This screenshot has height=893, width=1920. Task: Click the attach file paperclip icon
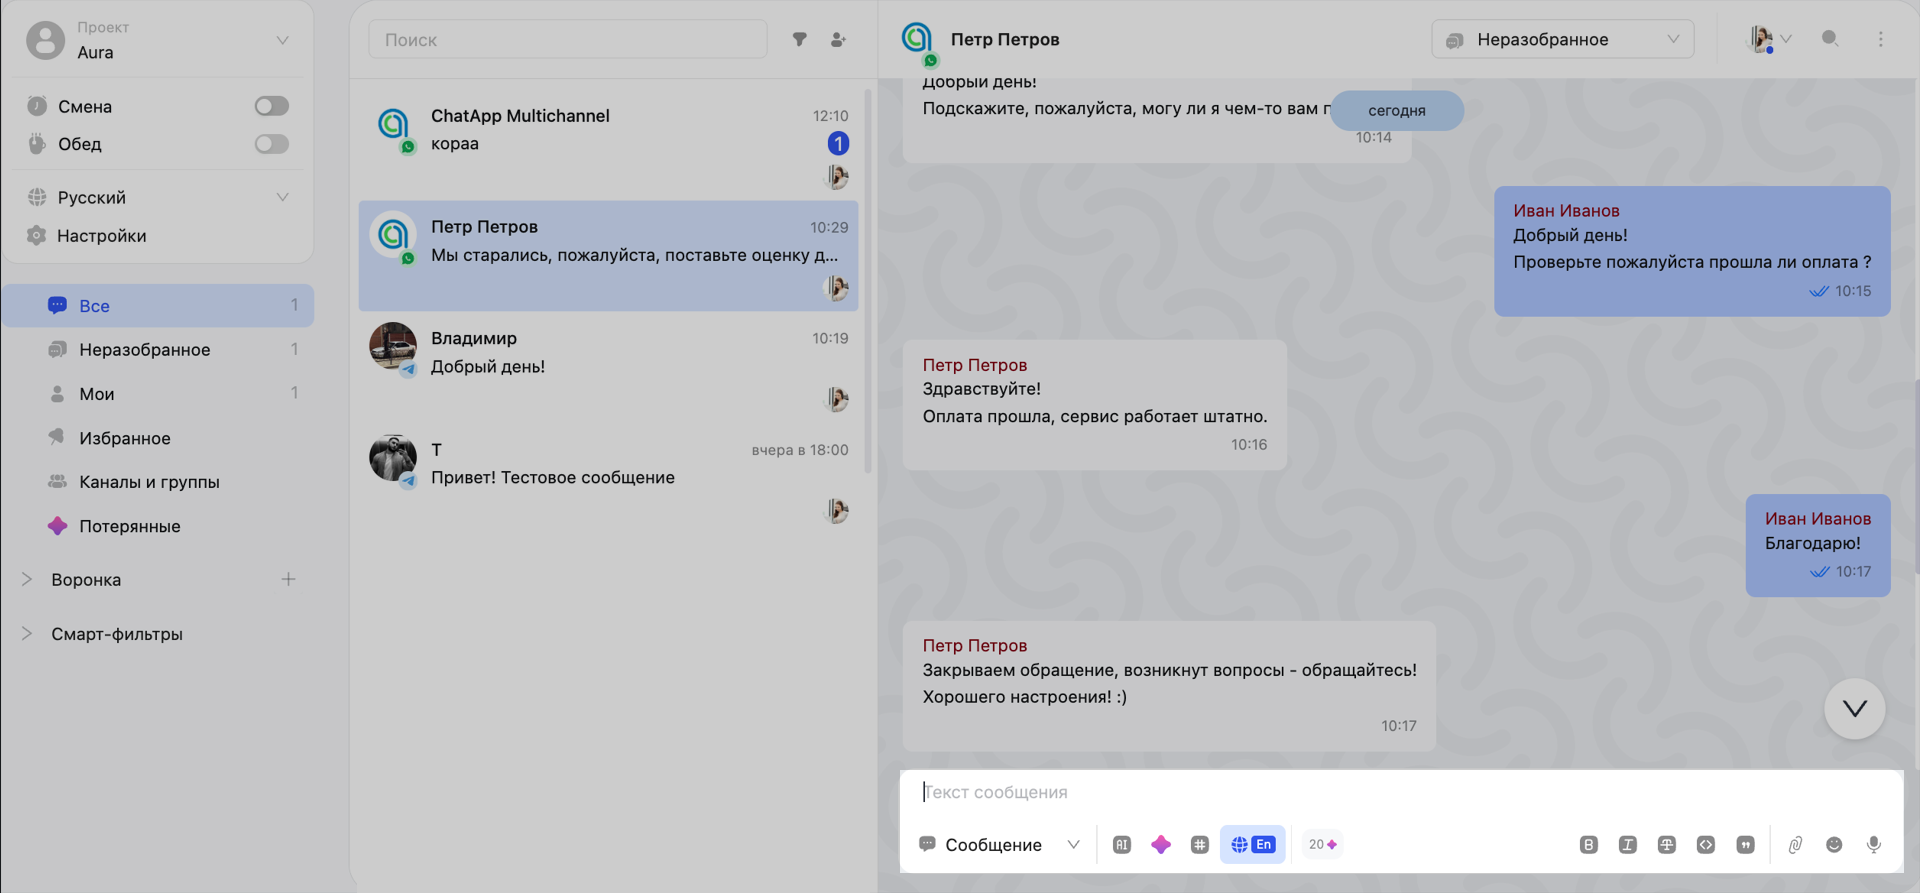[x=1795, y=845]
